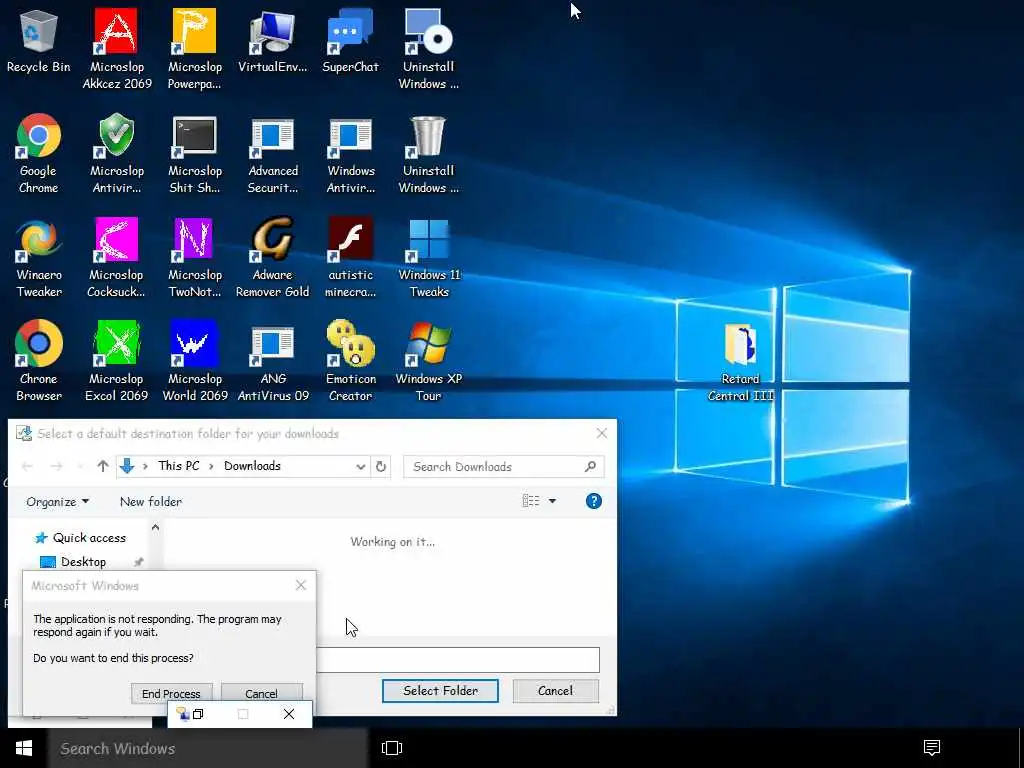Select Adware Remover Gold icon
Image resolution: width=1024 pixels, height=768 pixels.
272,257
